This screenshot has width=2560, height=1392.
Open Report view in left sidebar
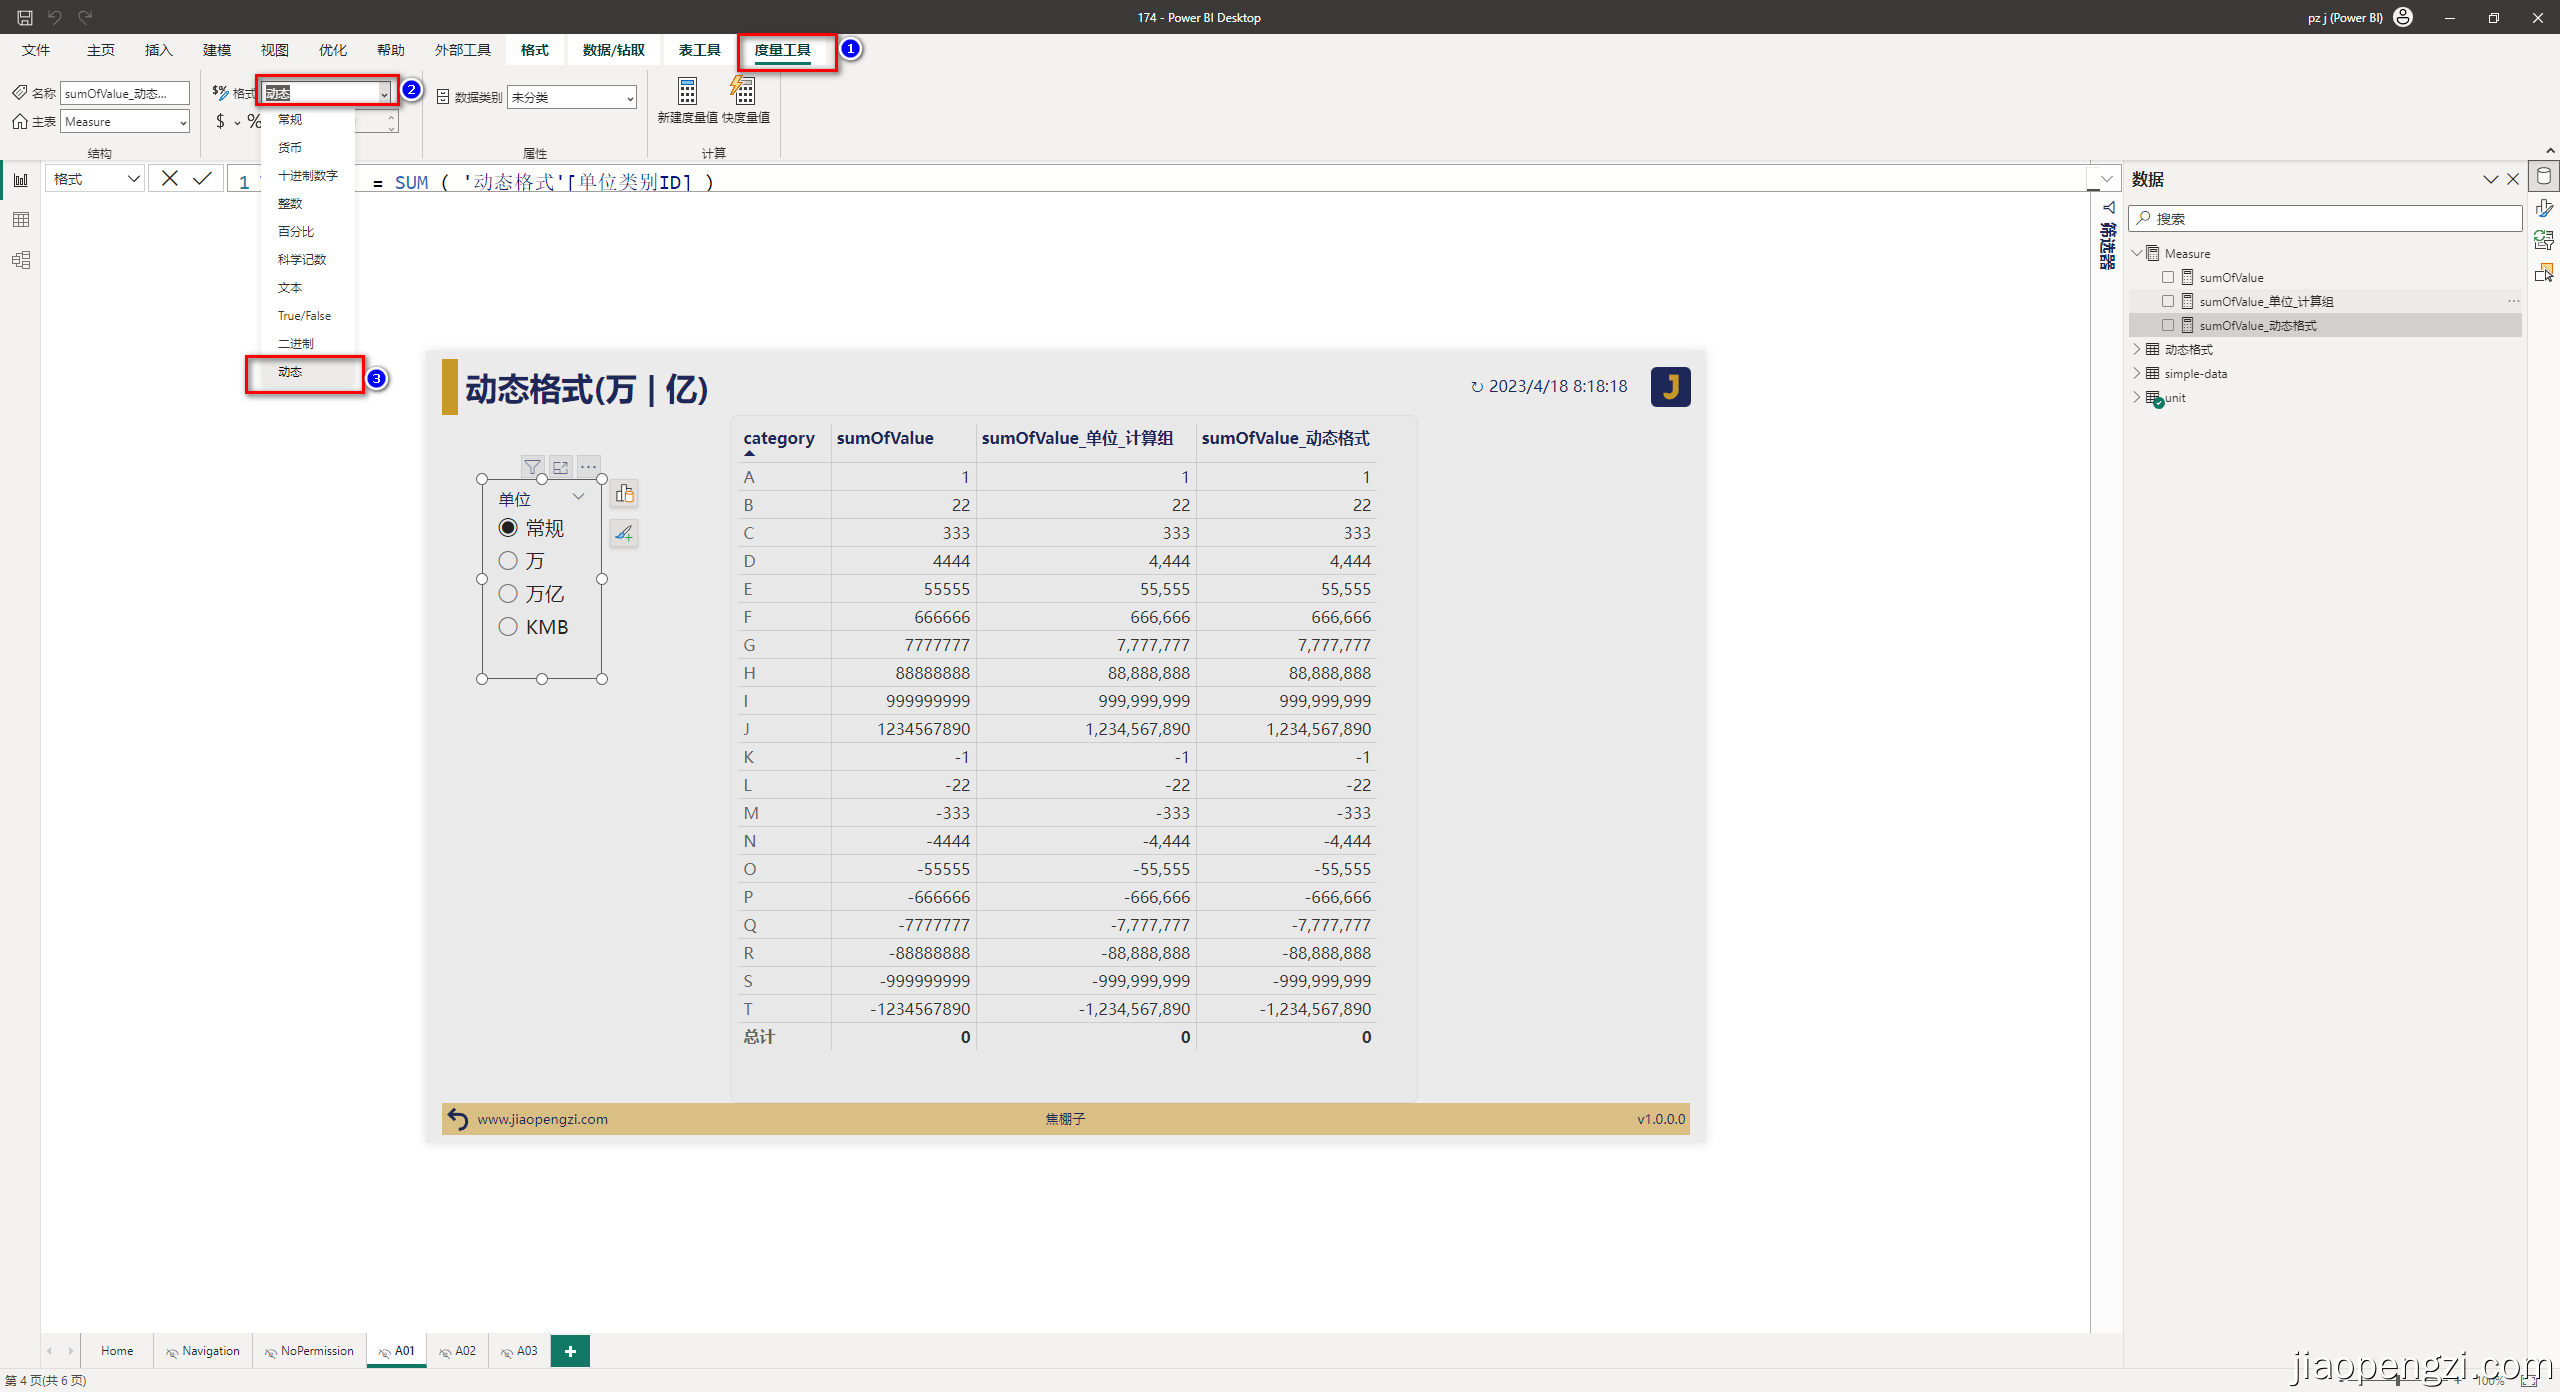tap(21, 180)
